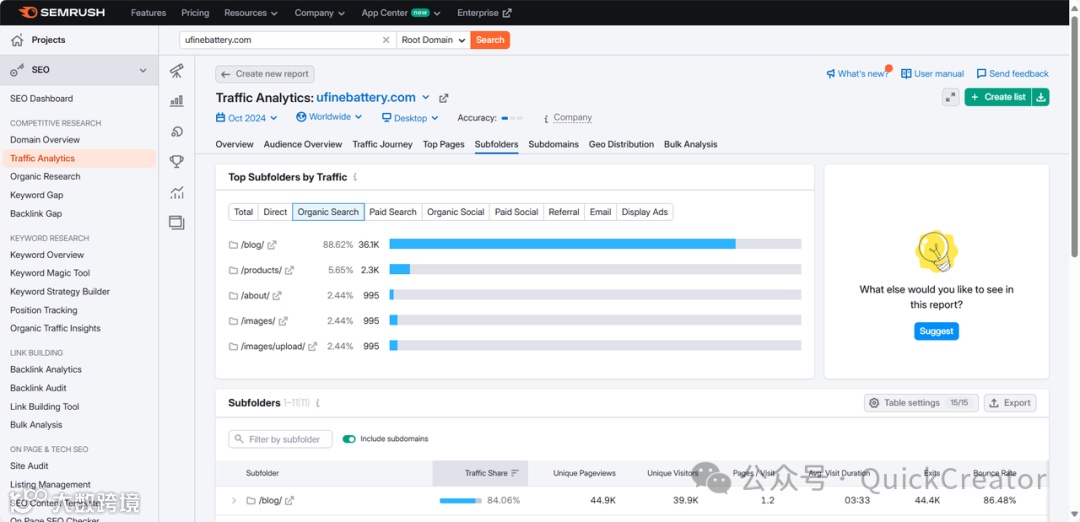
Task: Open the Root Domain dropdown
Action: coord(433,40)
